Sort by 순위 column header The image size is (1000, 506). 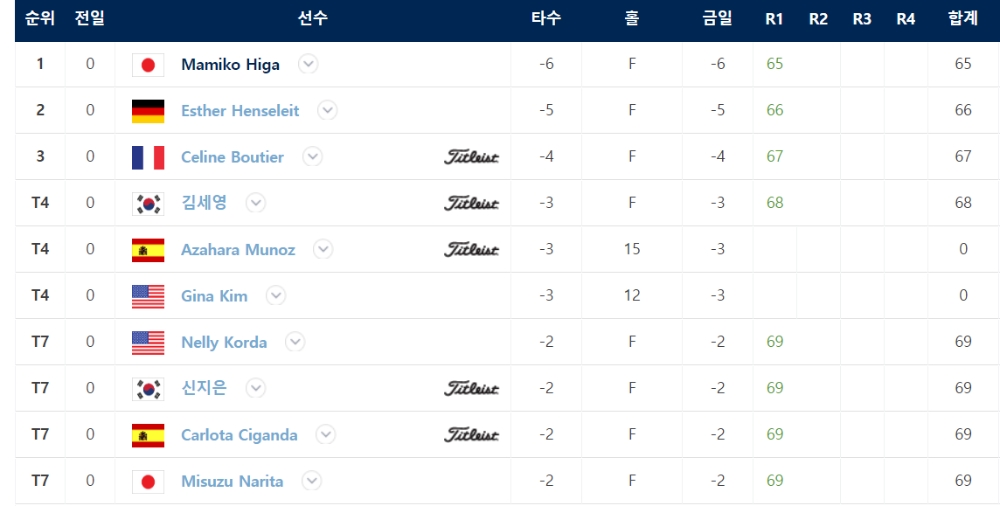tap(40, 19)
